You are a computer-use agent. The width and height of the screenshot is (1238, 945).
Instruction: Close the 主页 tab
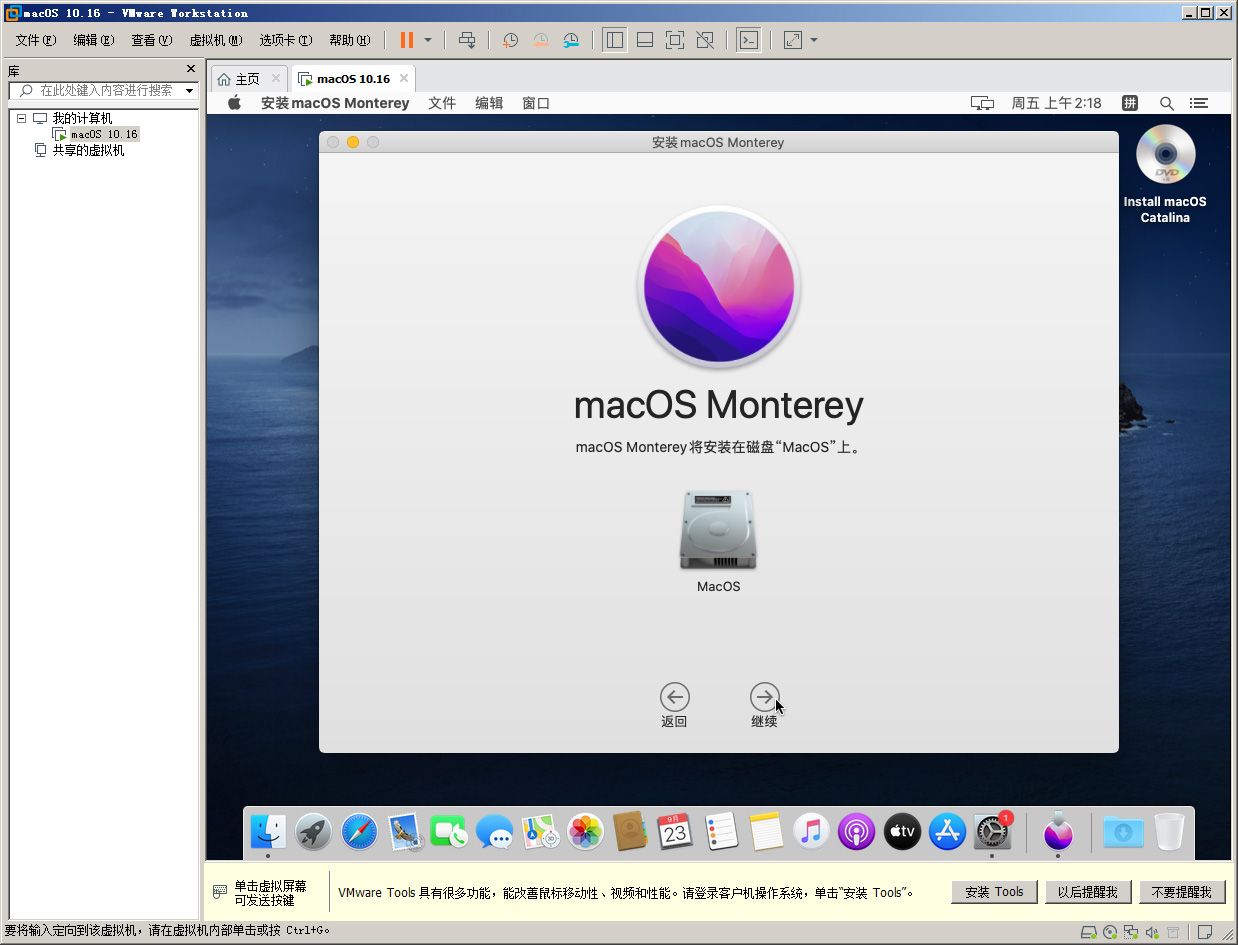coord(276,79)
